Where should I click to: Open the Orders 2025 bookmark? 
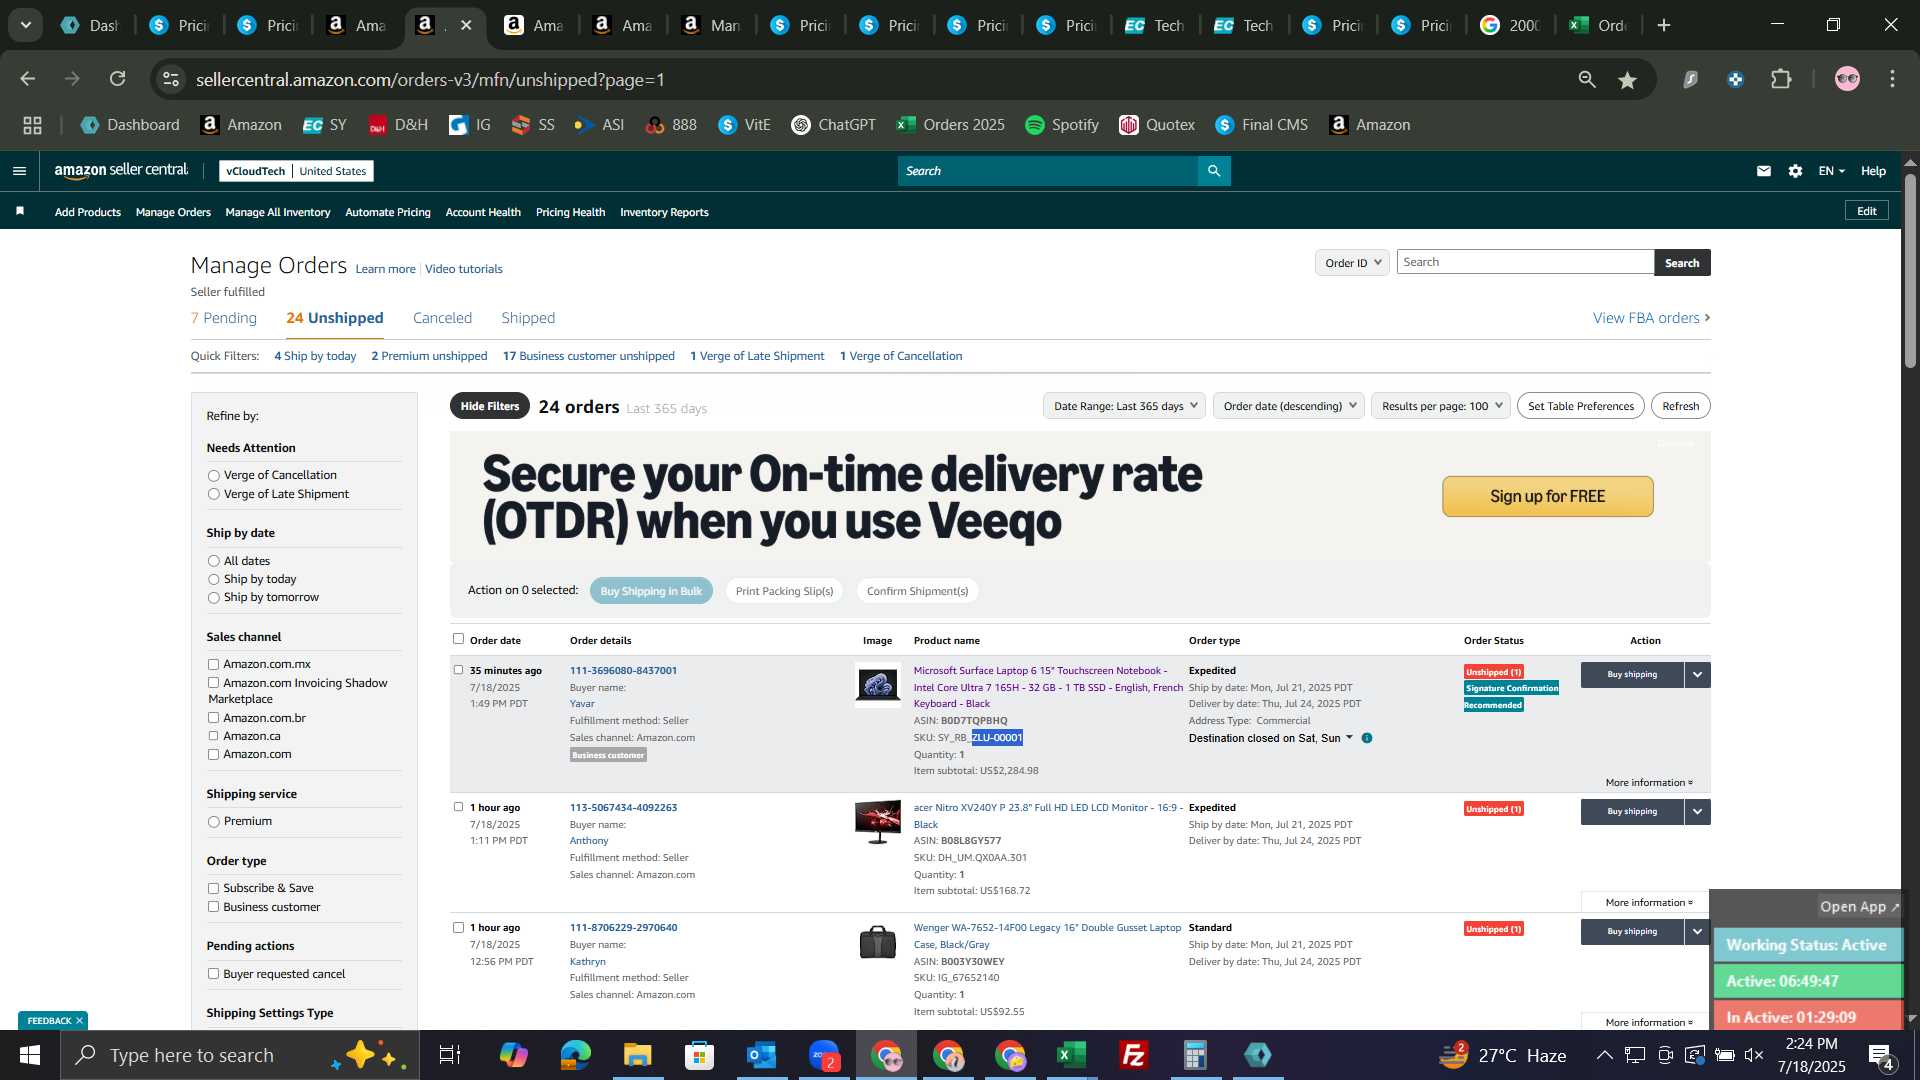(951, 125)
